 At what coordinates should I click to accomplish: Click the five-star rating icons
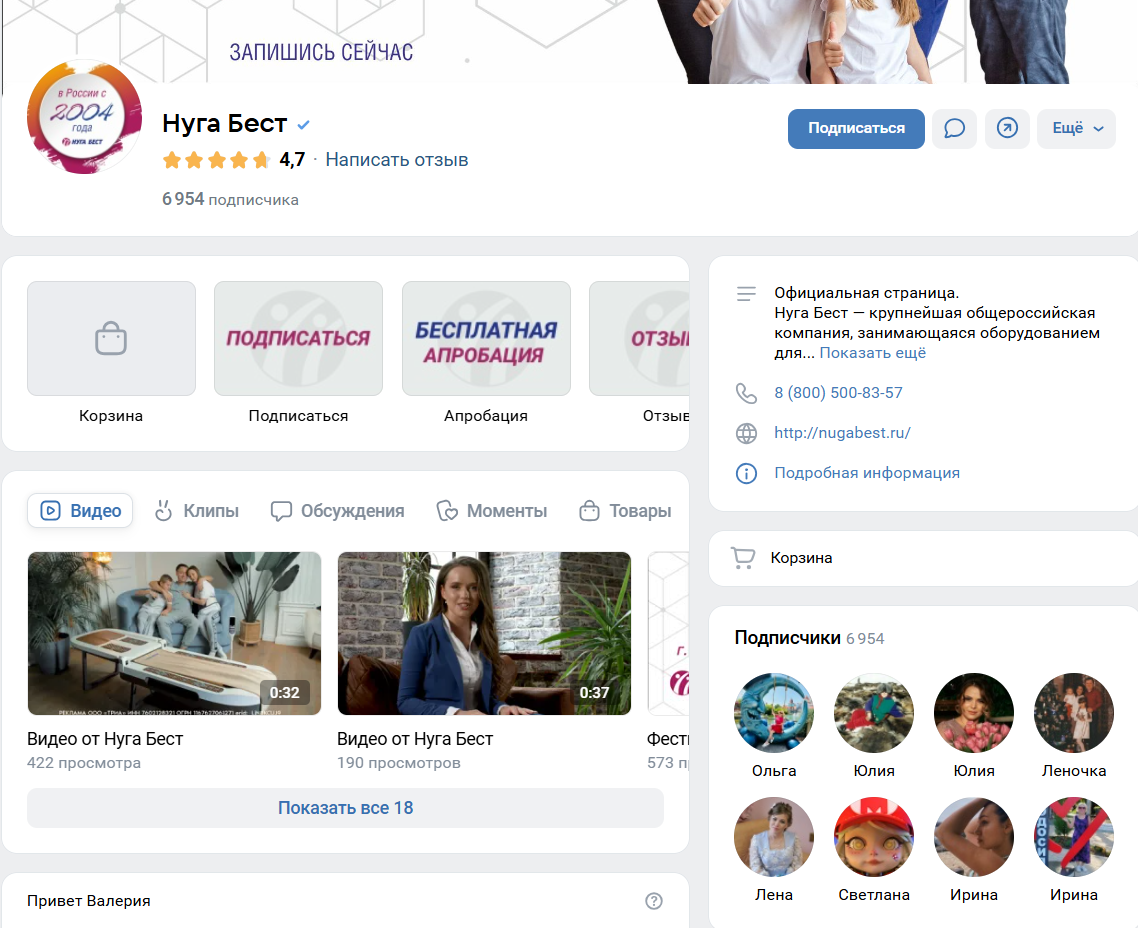click(216, 160)
